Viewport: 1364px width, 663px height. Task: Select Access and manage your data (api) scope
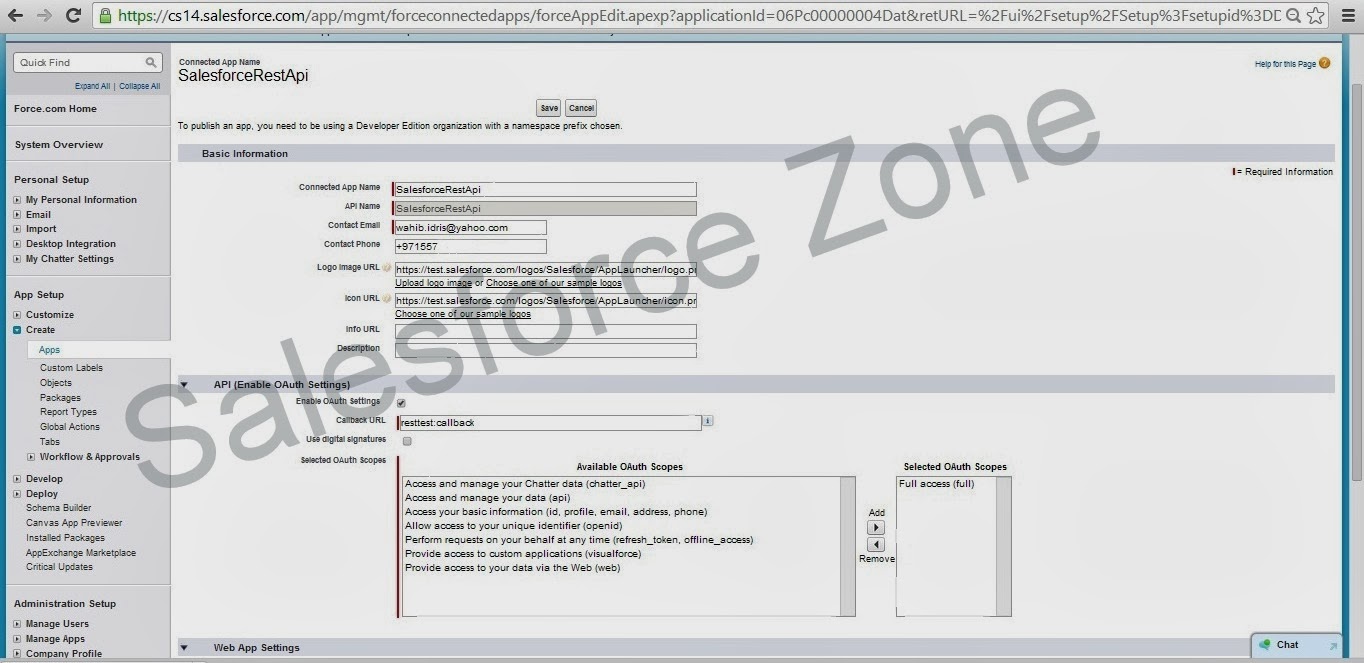coord(487,498)
